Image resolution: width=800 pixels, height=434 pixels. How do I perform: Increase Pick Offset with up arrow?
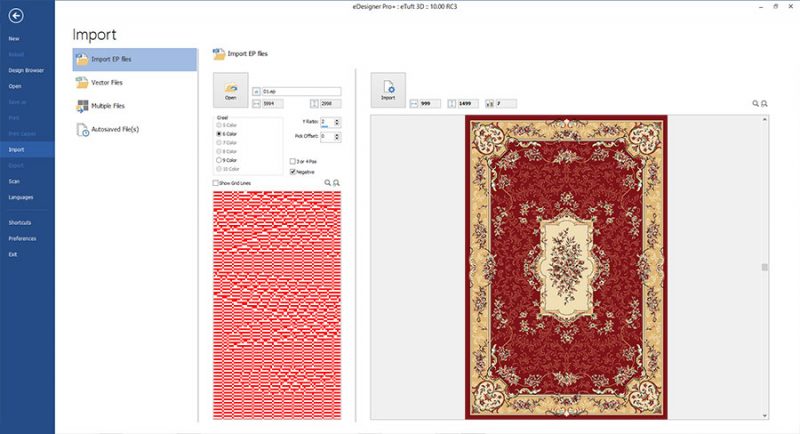pos(337,135)
